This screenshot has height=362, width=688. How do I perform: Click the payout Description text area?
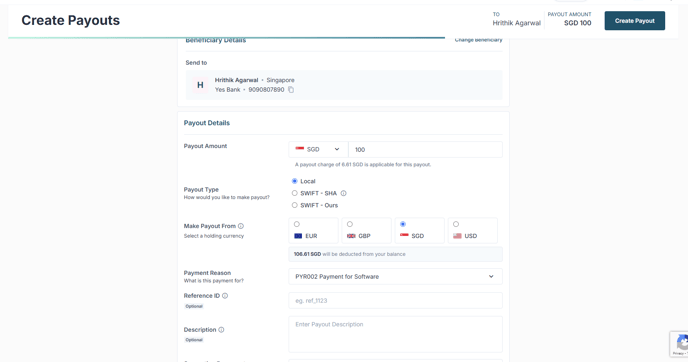395,334
